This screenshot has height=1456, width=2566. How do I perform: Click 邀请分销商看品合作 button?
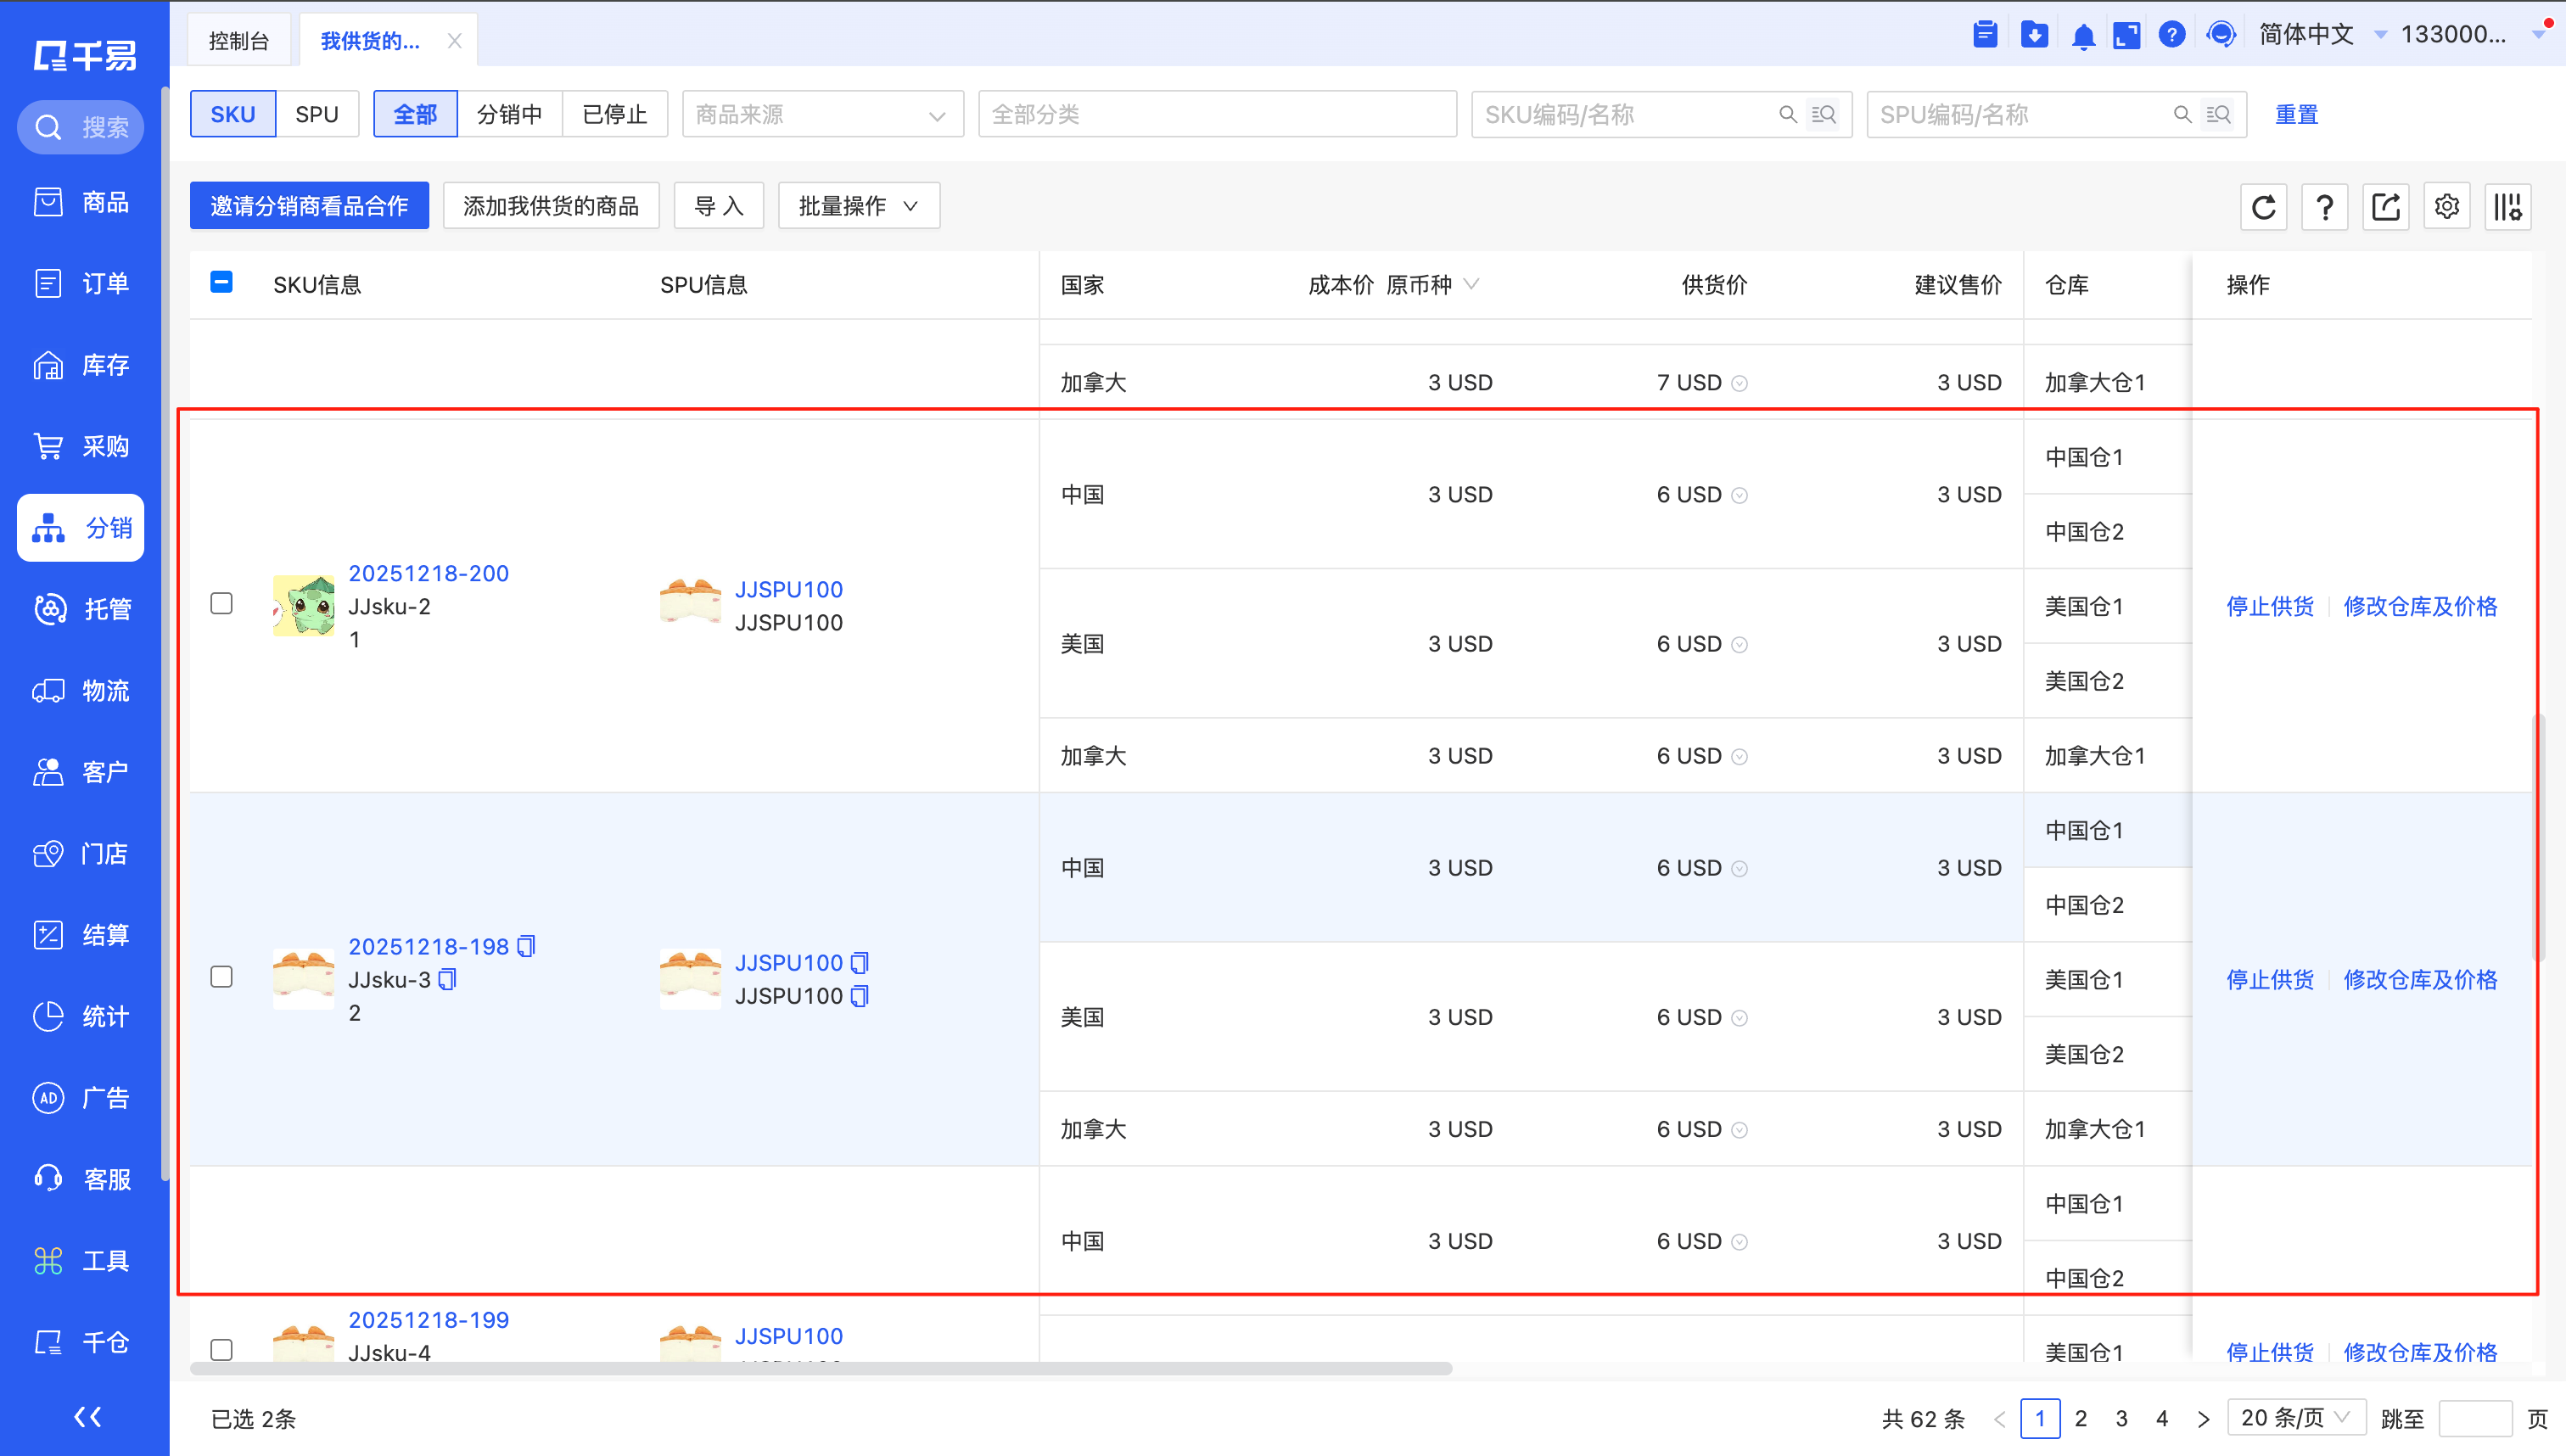[309, 206]
